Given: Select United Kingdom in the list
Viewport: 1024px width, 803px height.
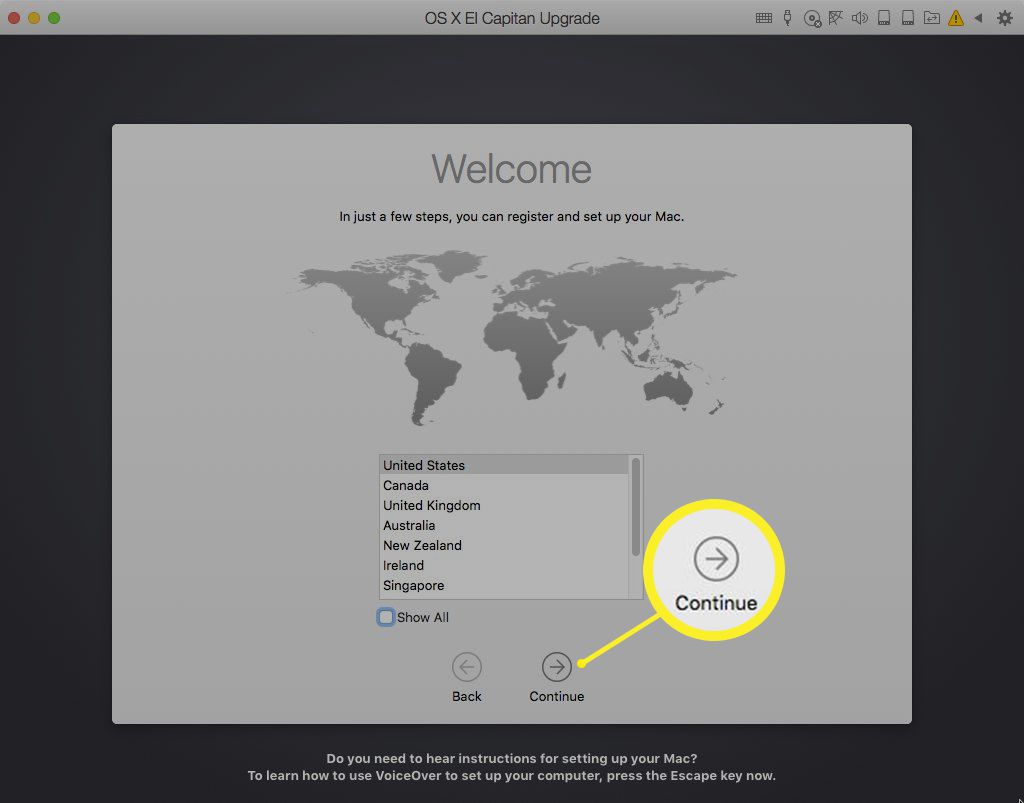Looking at the screenshot, I should [x=432, y=505].
